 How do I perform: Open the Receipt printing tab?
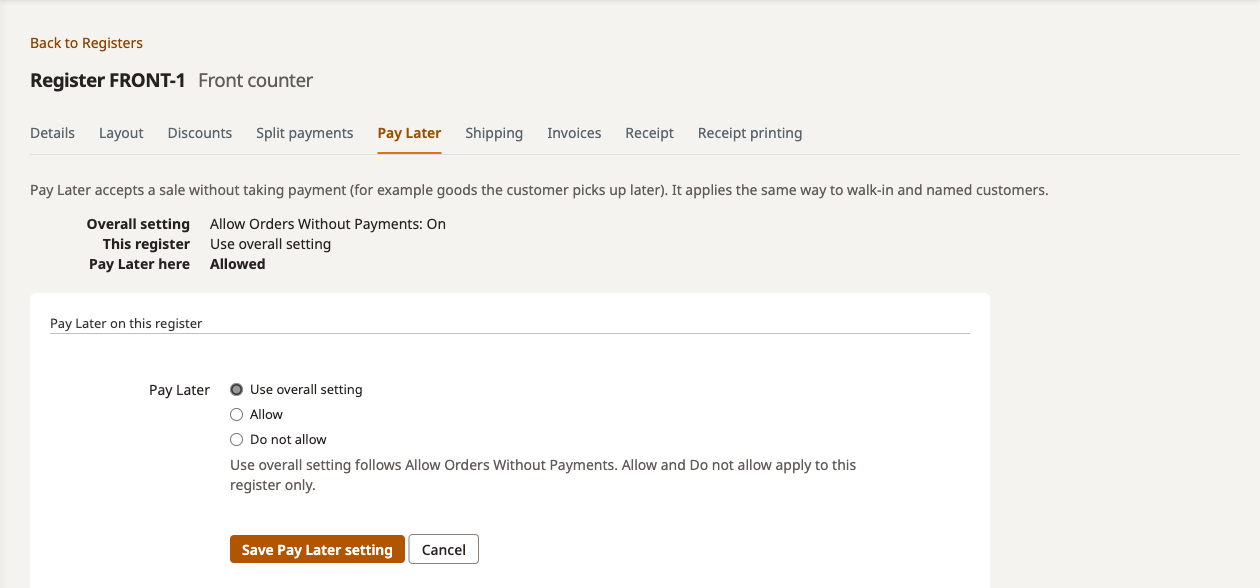click(750, 133)
